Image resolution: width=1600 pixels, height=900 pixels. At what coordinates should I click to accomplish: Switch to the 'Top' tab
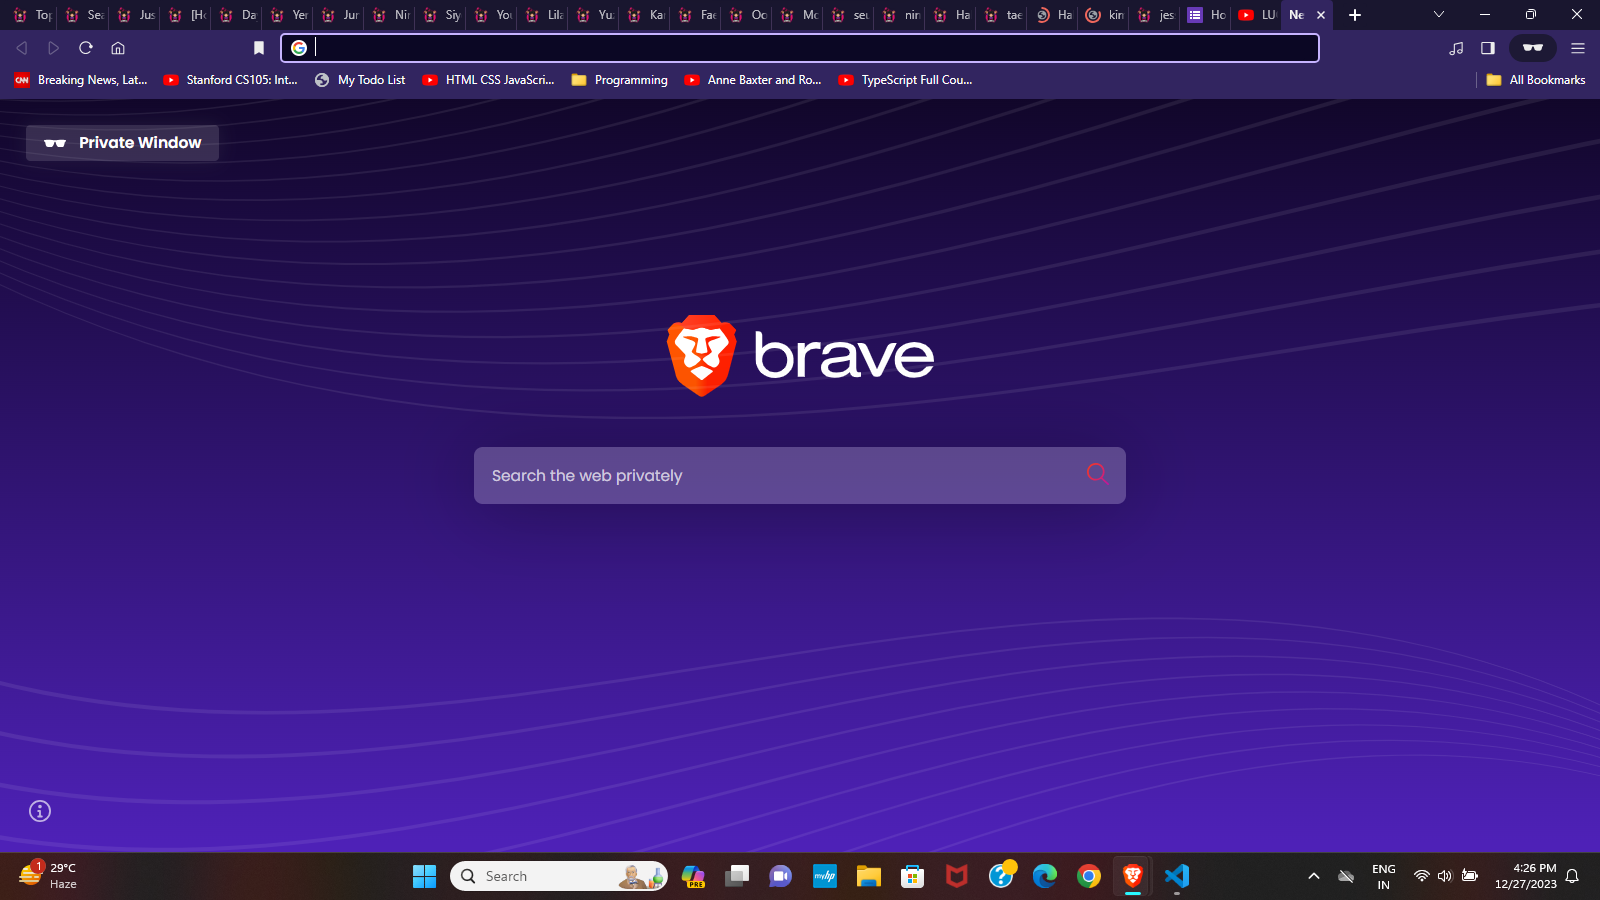33,15
